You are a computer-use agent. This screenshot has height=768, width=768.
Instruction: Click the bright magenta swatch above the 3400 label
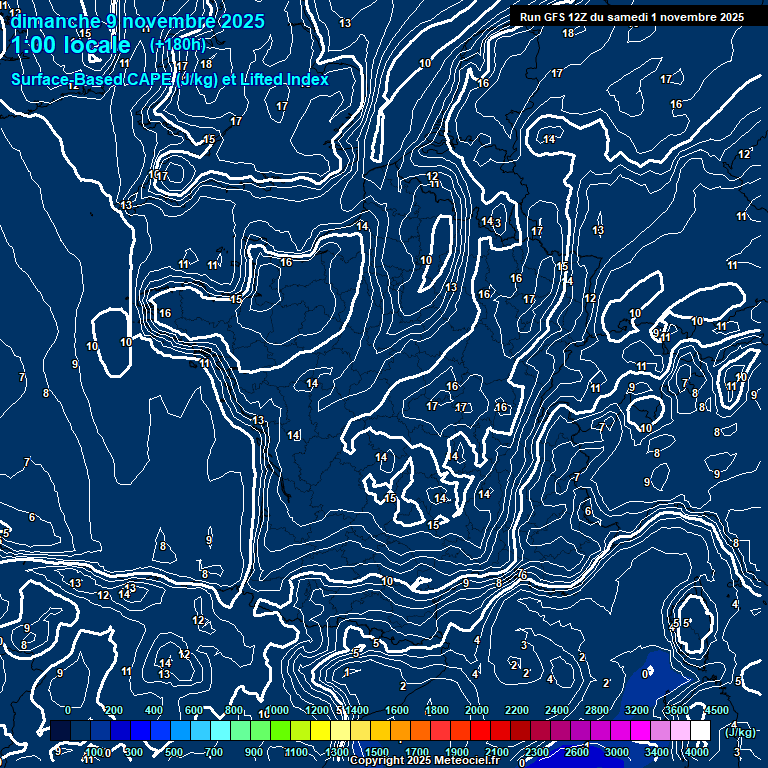pos(641,730)
